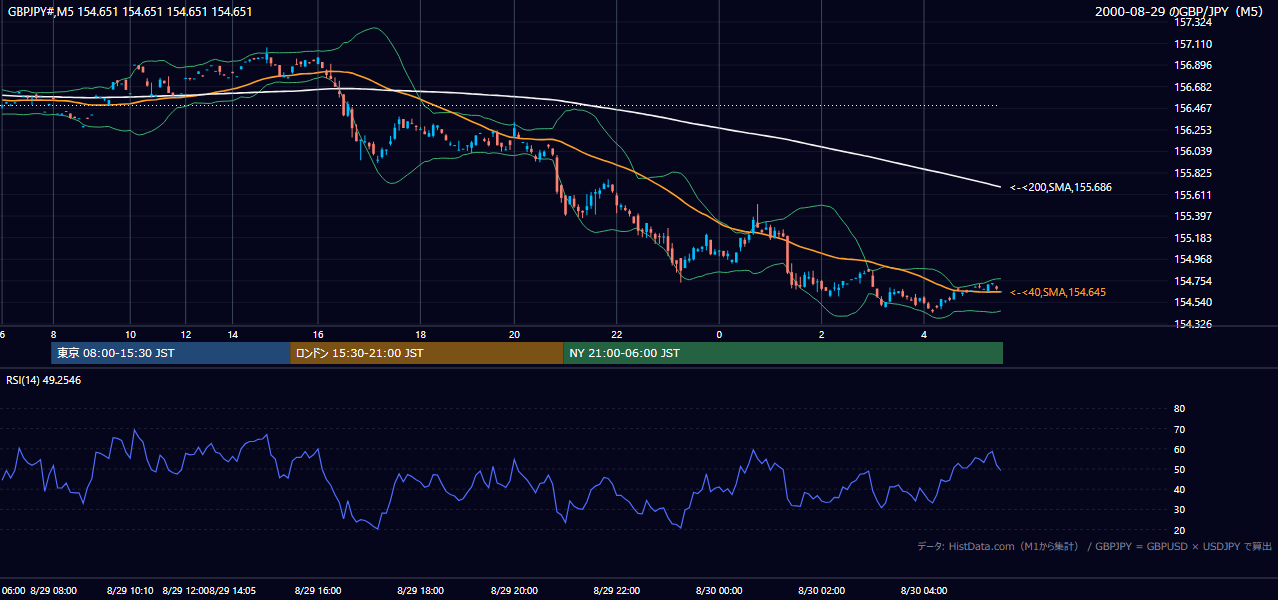Click the price axis label 157.324

click(x=1193, y=23)
